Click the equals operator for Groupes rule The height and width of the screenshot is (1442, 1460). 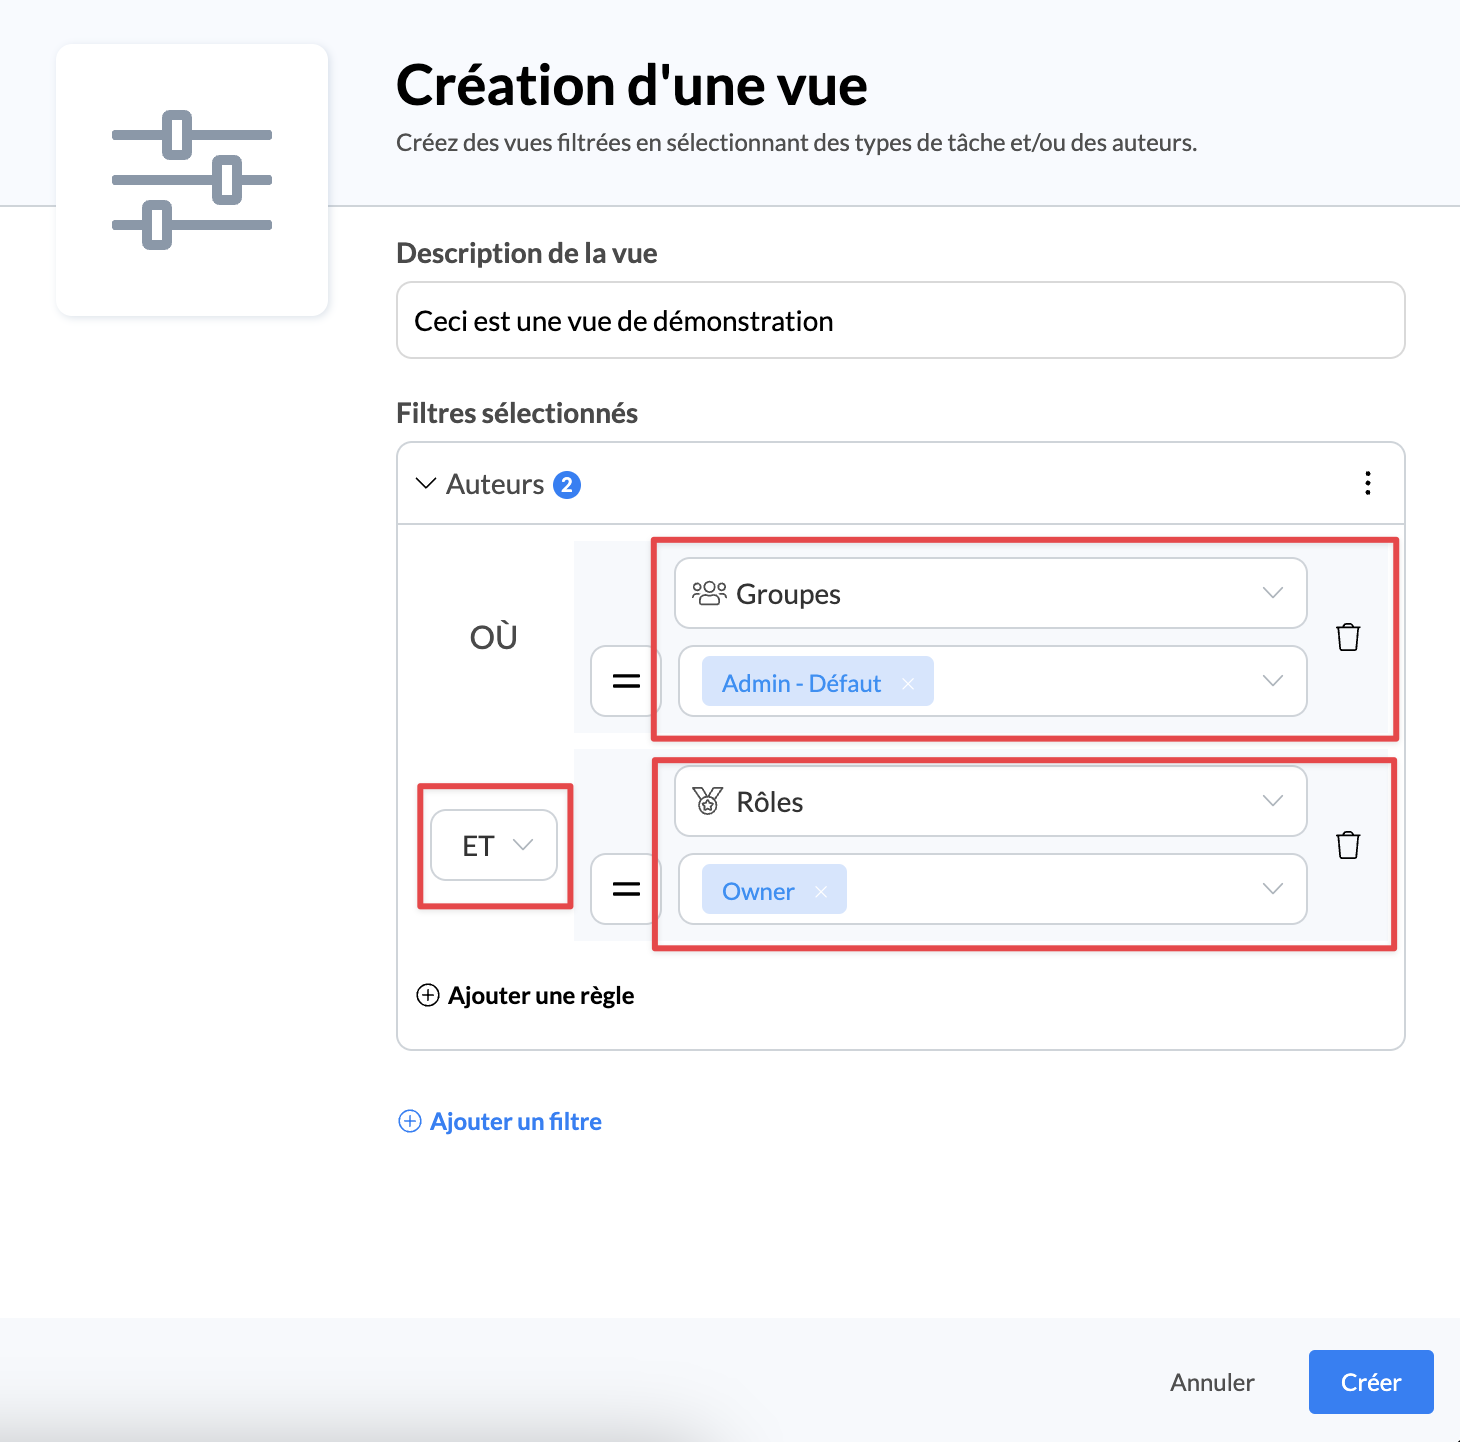[625, 681]
